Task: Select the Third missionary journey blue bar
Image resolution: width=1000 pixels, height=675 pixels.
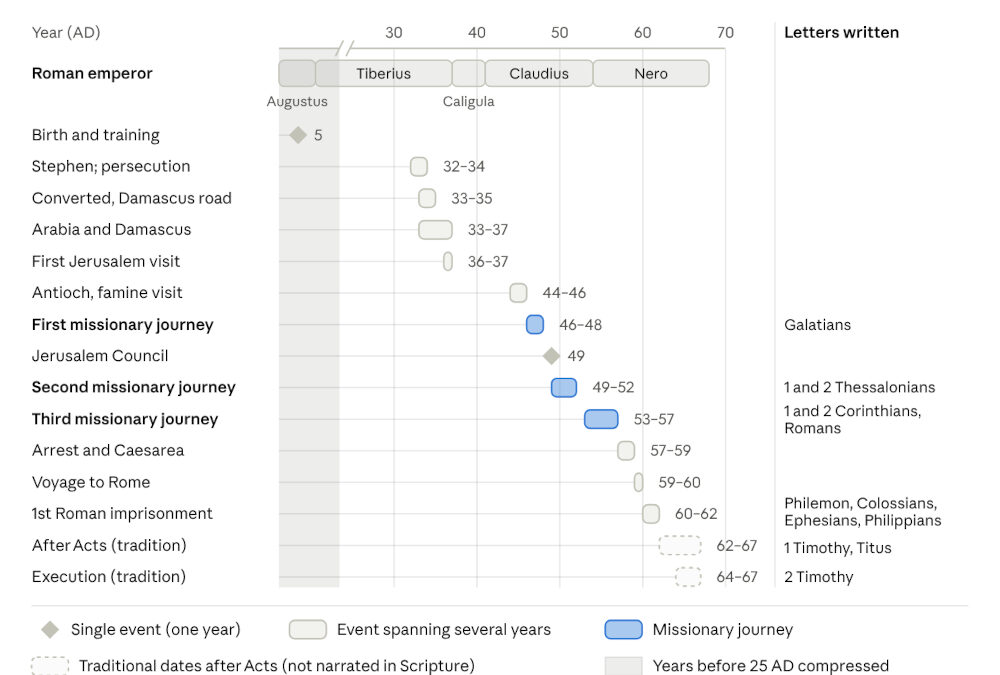Action: tap(601, 419)
